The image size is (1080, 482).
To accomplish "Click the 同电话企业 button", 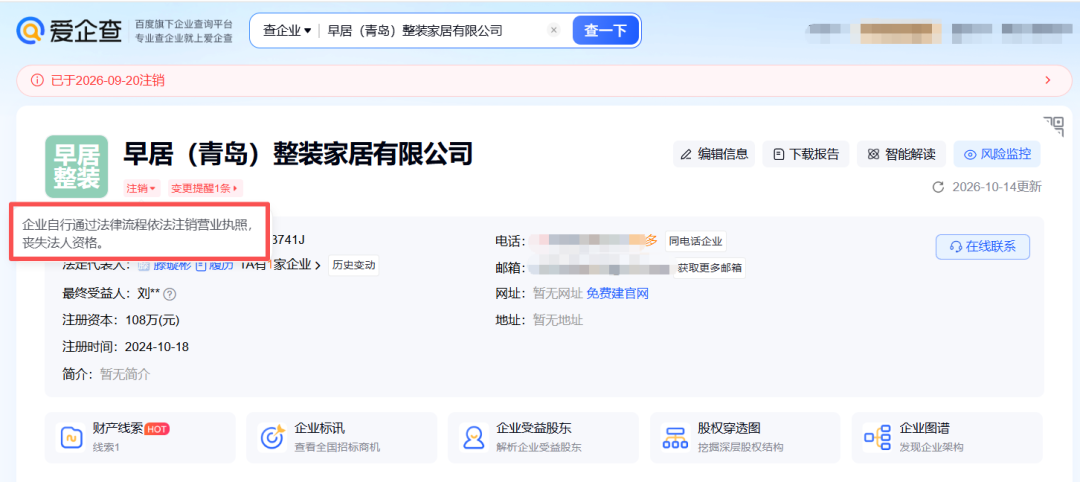I will (x=696, y=242).
